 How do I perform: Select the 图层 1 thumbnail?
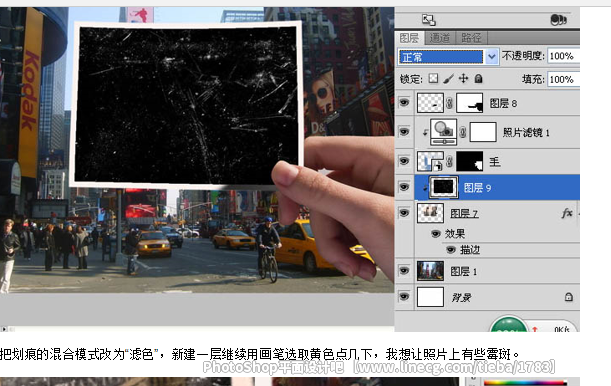[x=430, y=271]
